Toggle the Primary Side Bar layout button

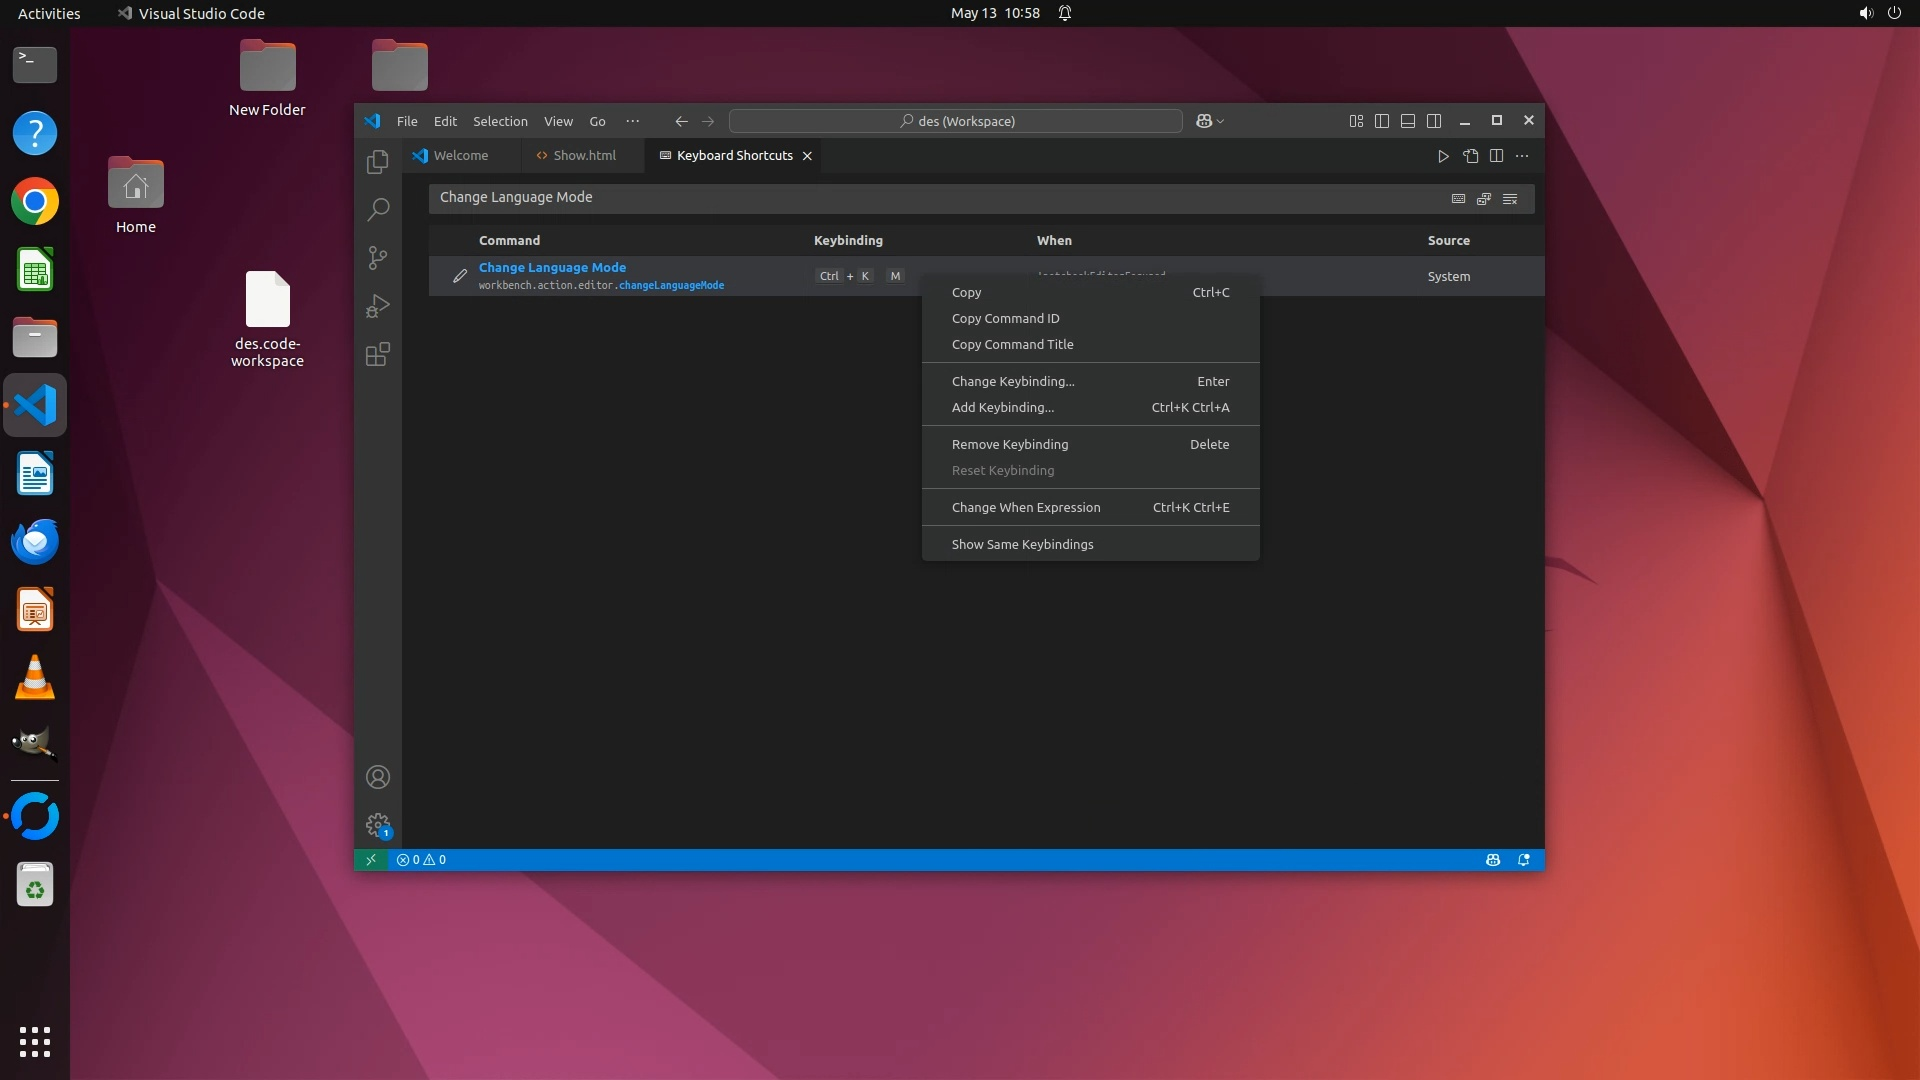point(1381,121)
